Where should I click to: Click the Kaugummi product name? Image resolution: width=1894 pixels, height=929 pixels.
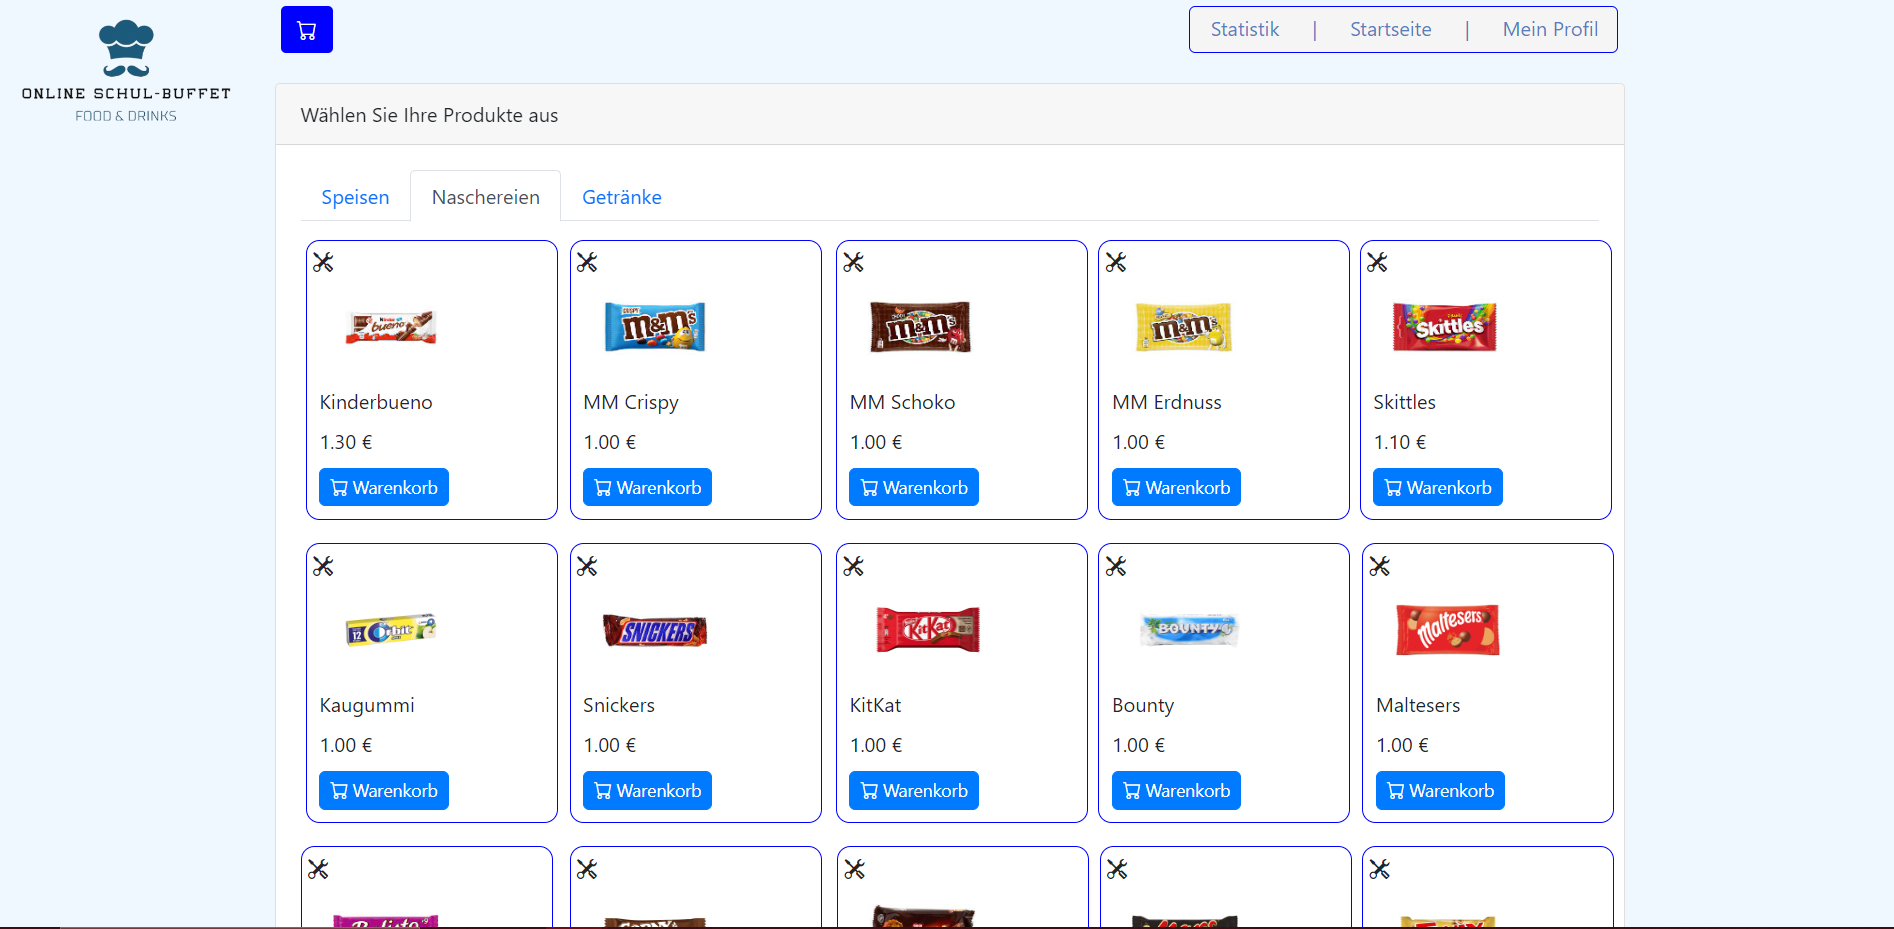367,705
